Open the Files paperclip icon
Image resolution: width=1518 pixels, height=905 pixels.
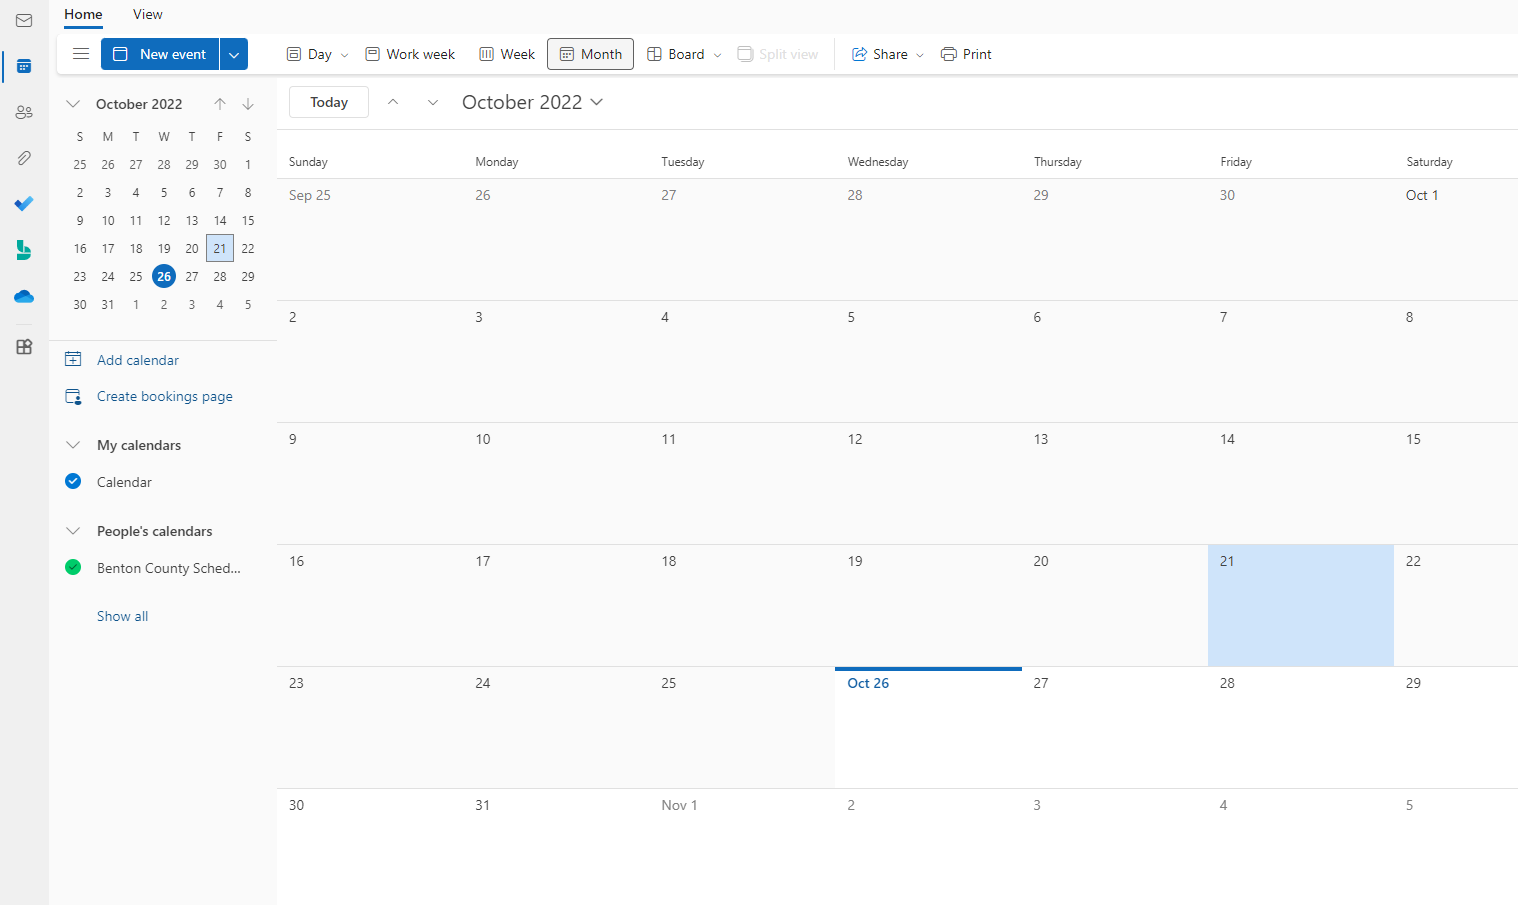pyautogui.click(x=24, y=158)
